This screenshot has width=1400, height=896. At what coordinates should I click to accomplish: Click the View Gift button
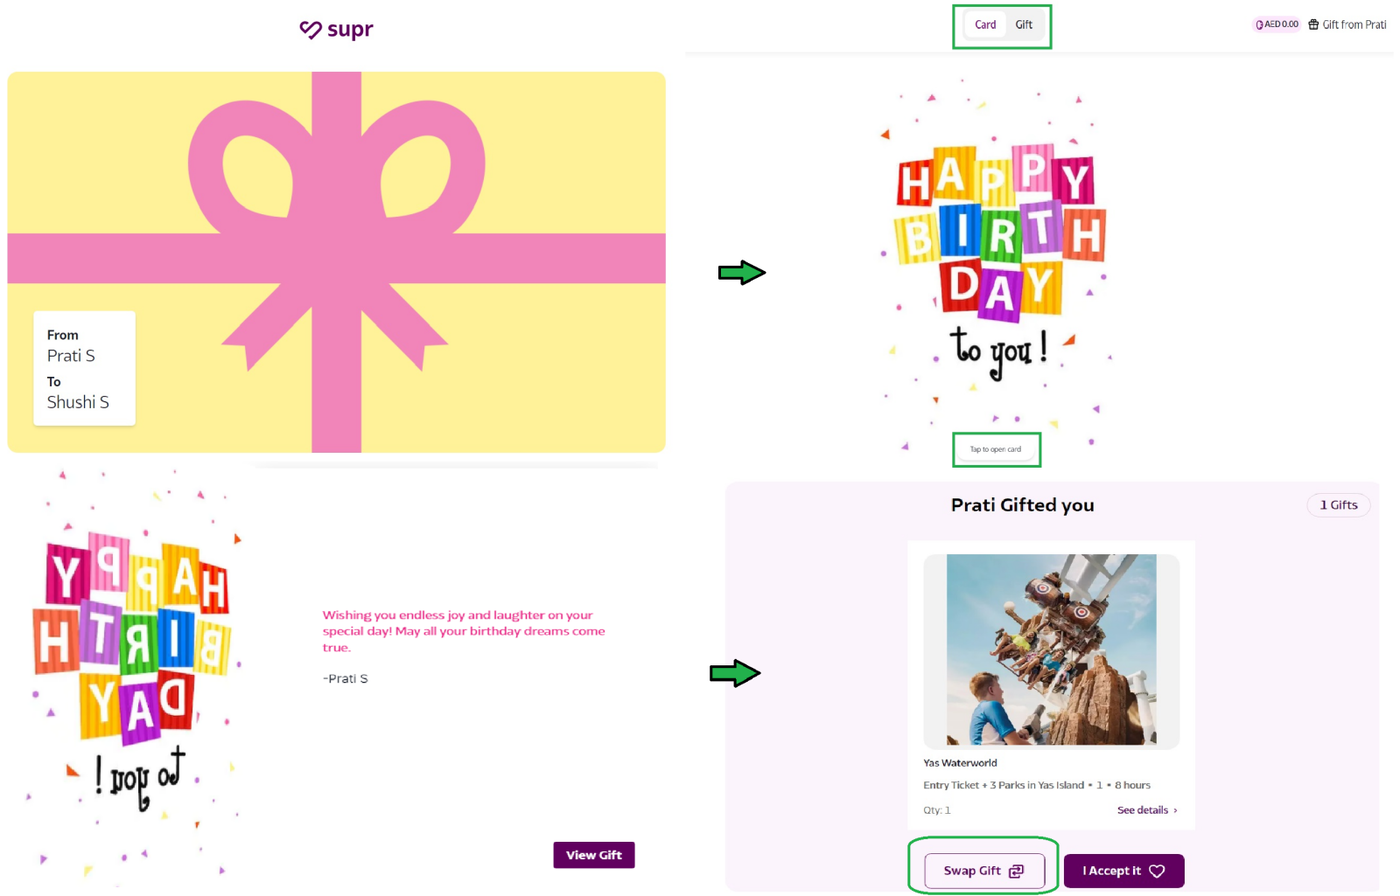tap(594, 855)
